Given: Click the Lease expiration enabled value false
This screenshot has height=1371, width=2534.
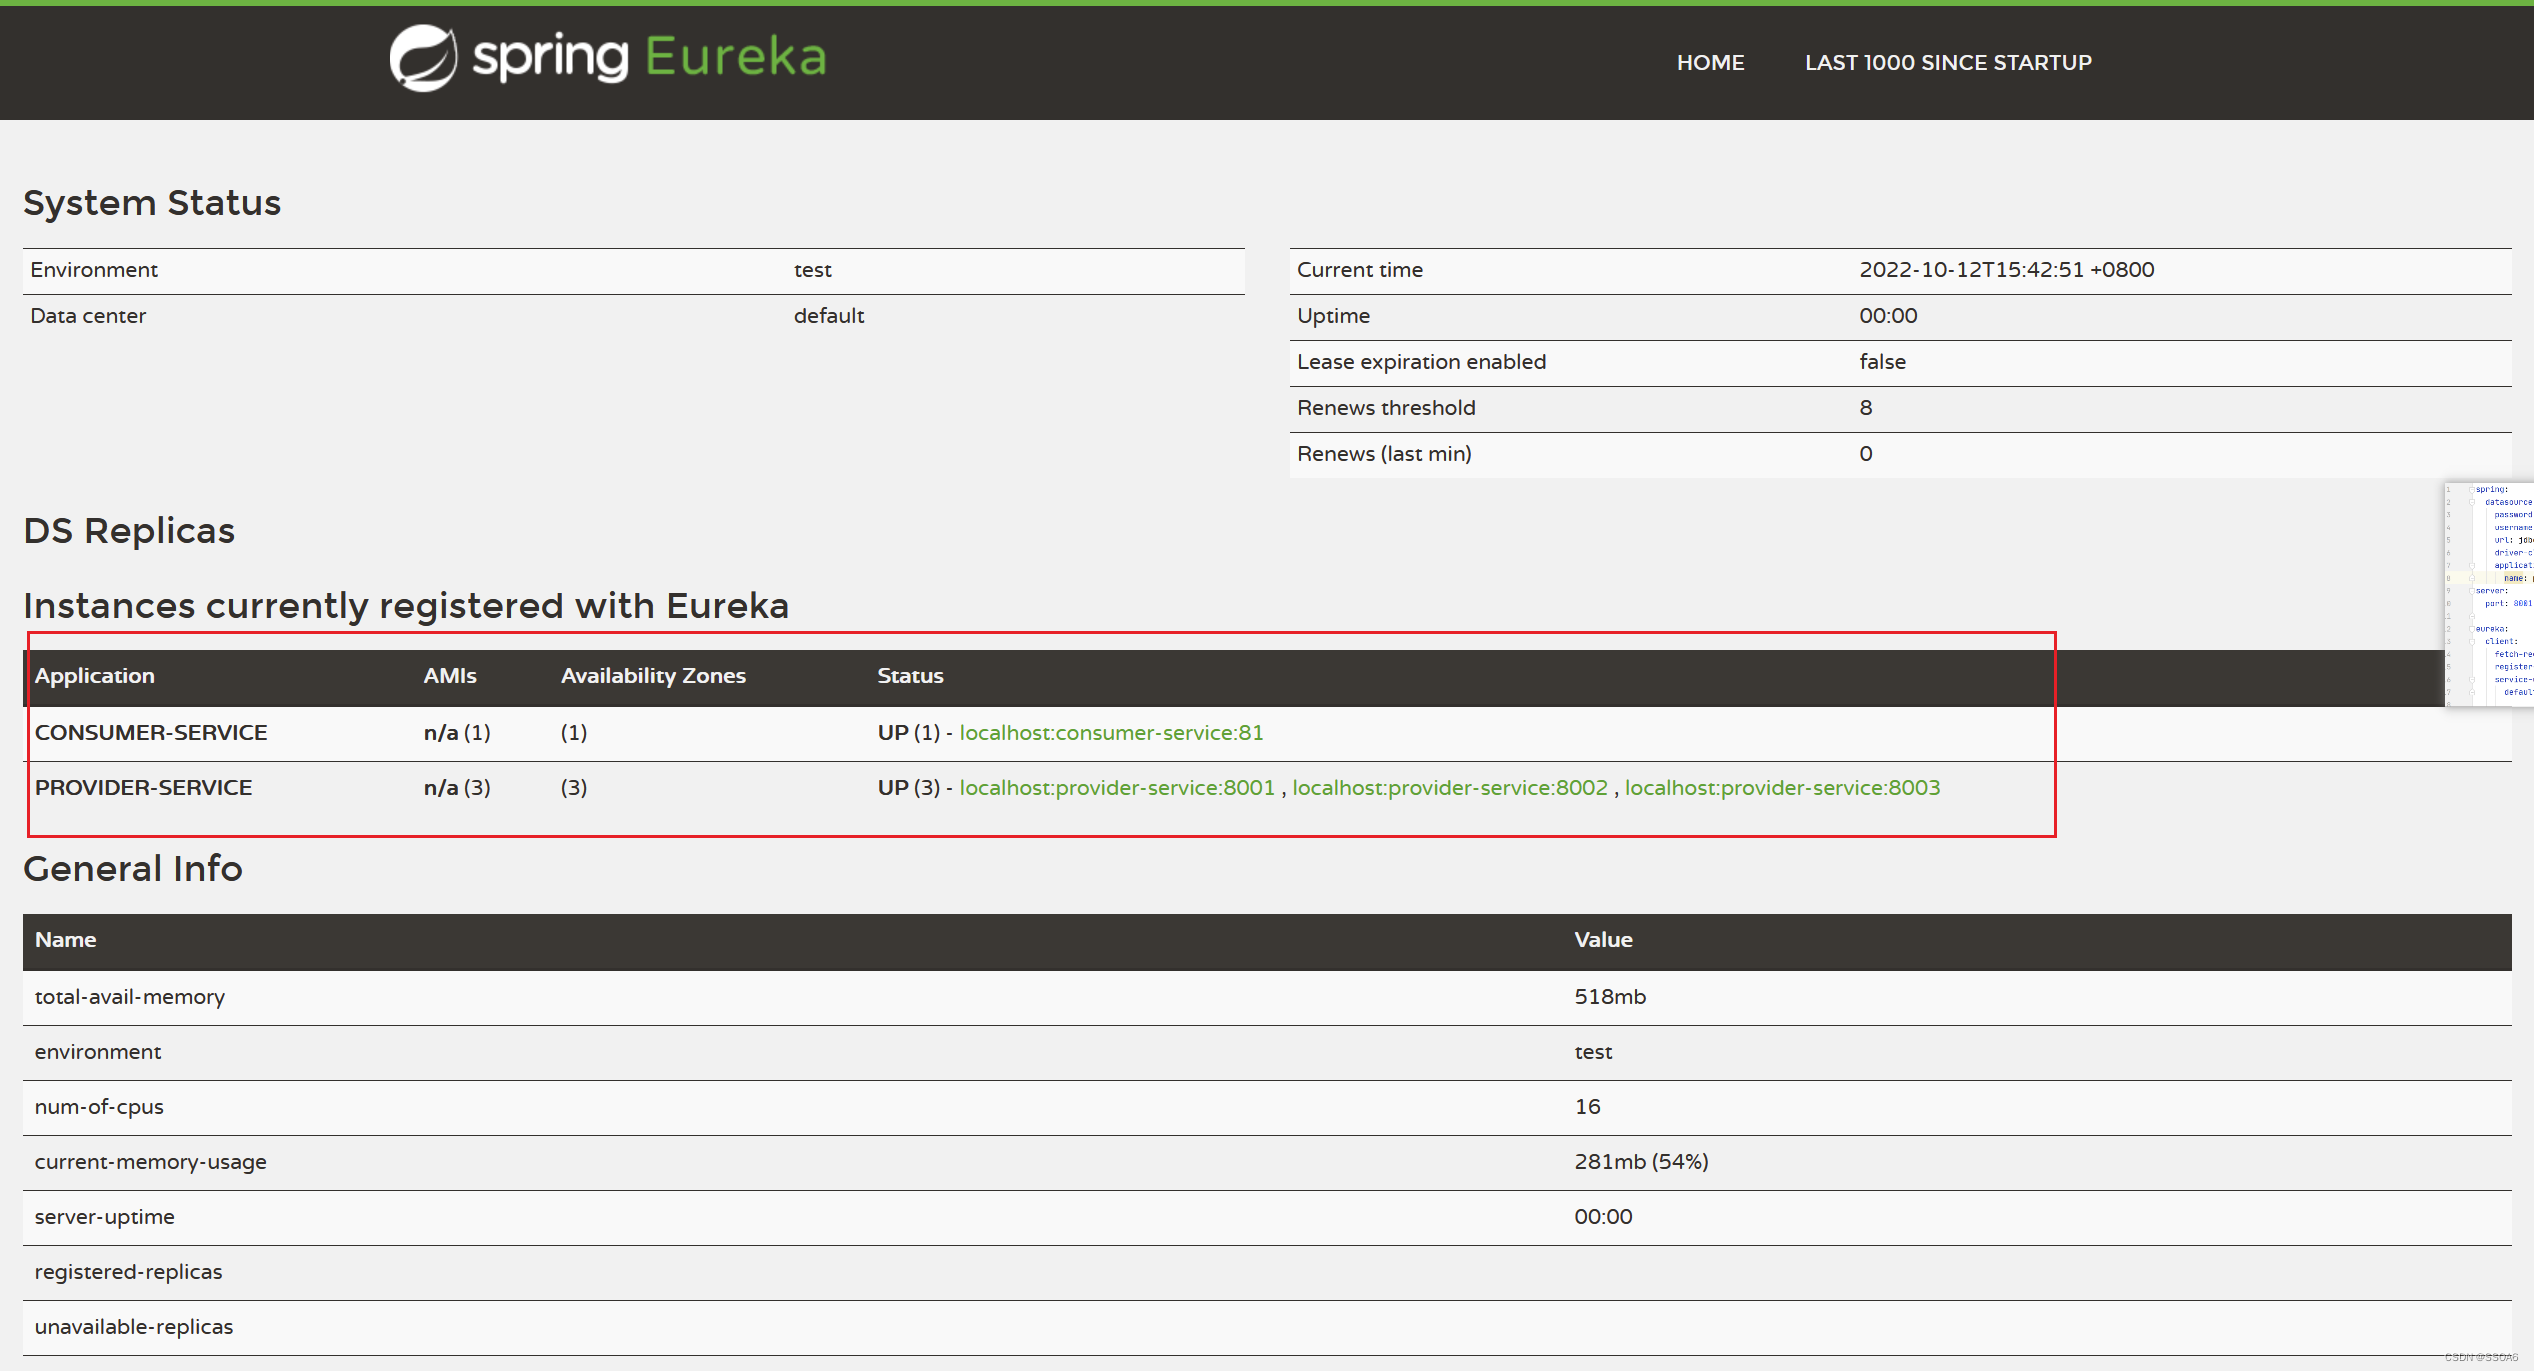Looking at the screenshot, I should point(1882,362).
